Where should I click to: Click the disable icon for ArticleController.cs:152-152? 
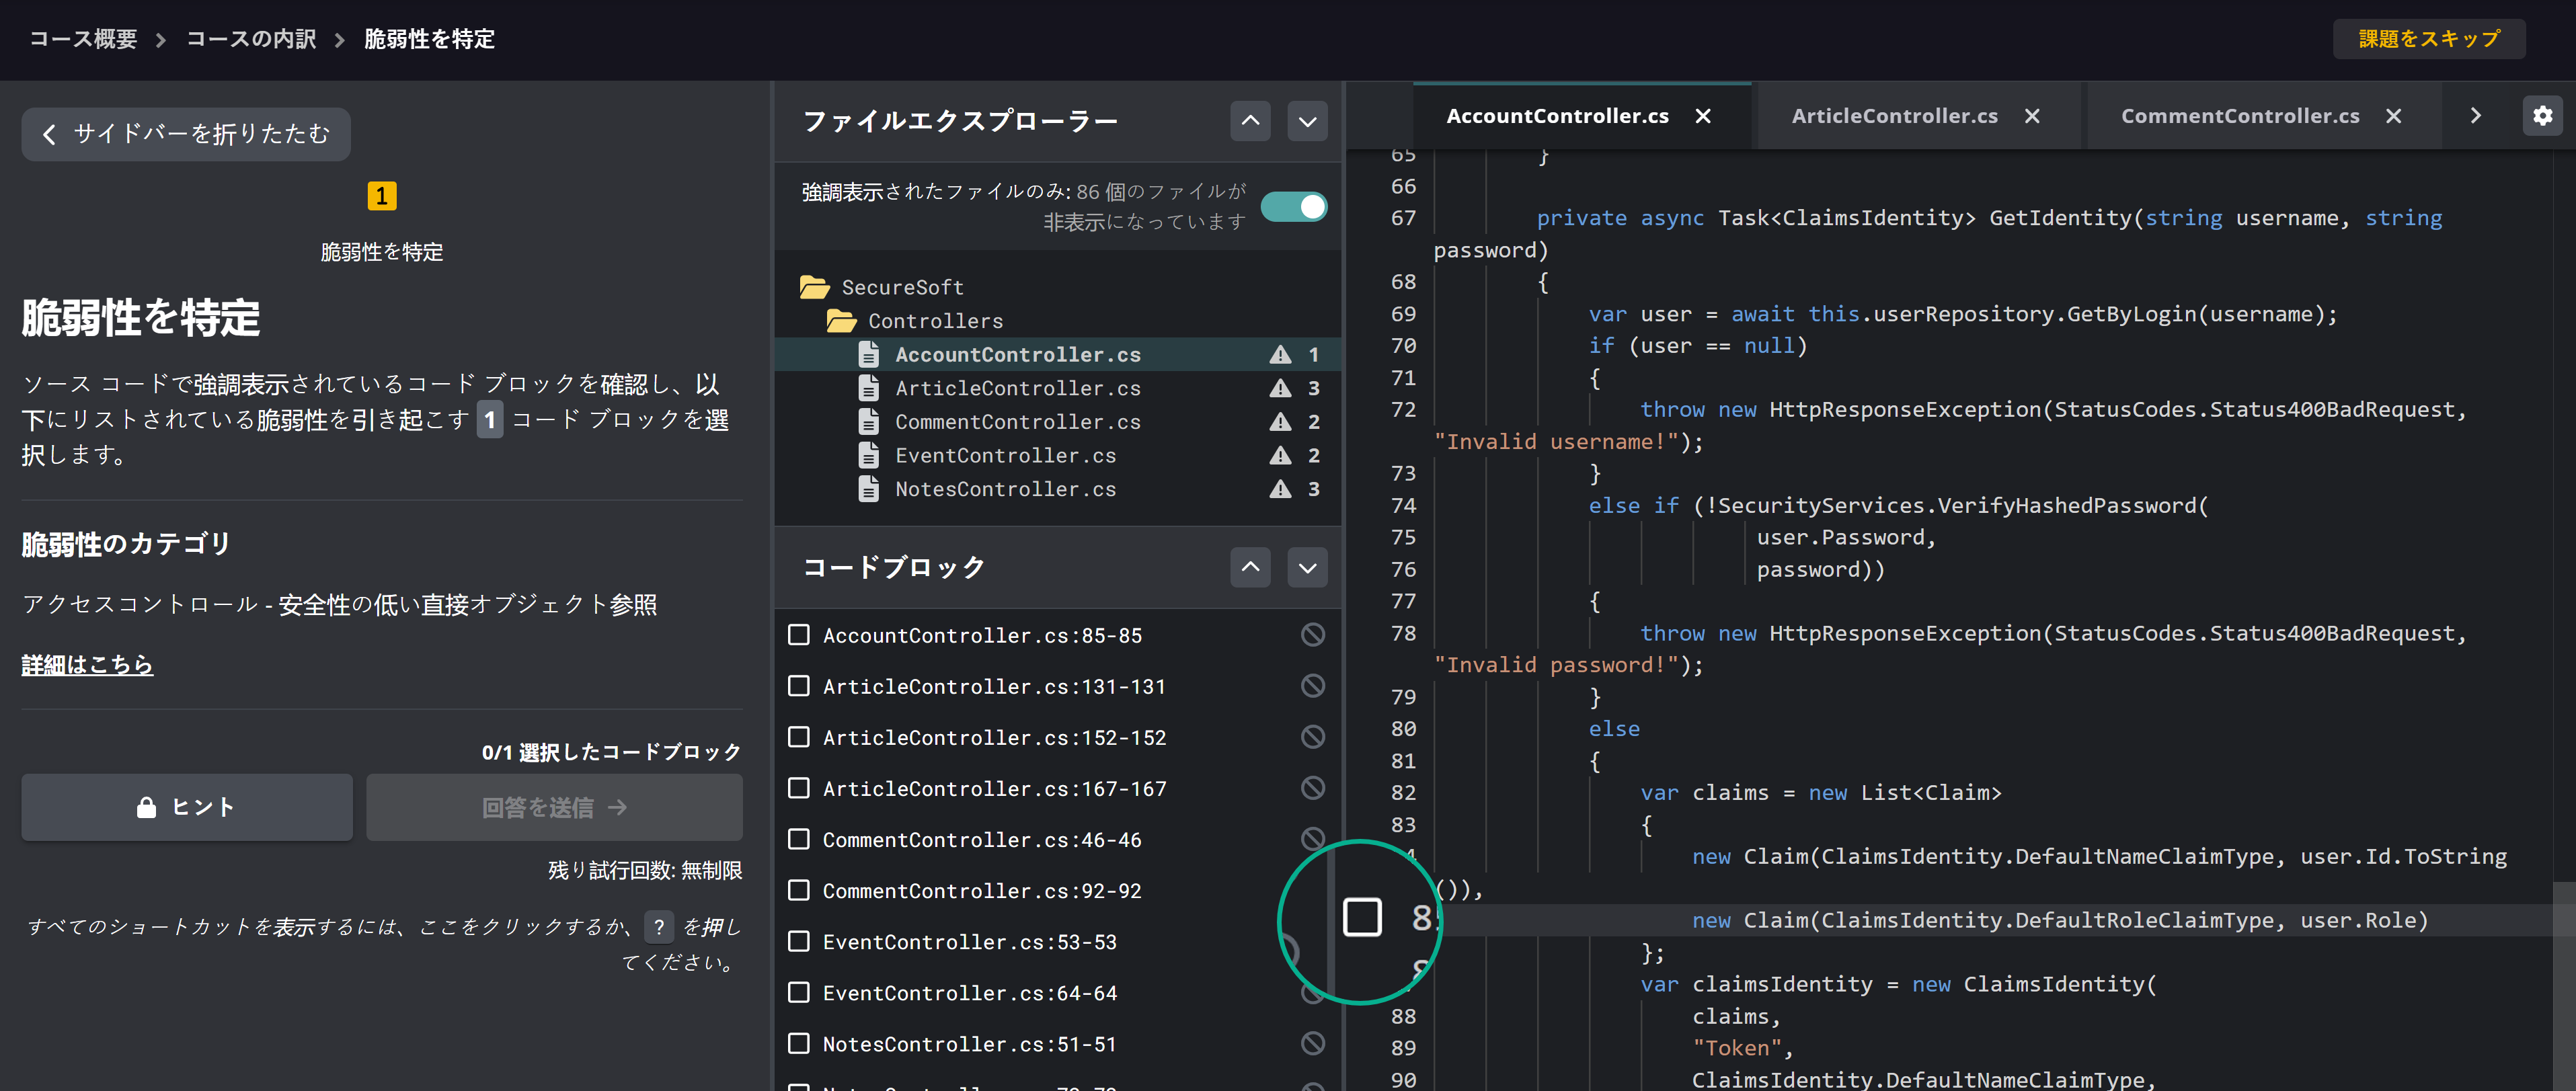1312,737
